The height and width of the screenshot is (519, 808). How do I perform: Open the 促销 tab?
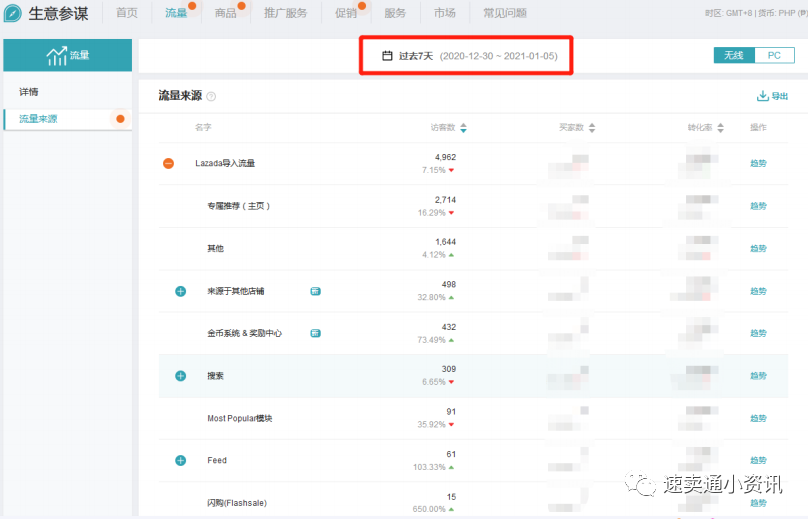coord(346,13)
